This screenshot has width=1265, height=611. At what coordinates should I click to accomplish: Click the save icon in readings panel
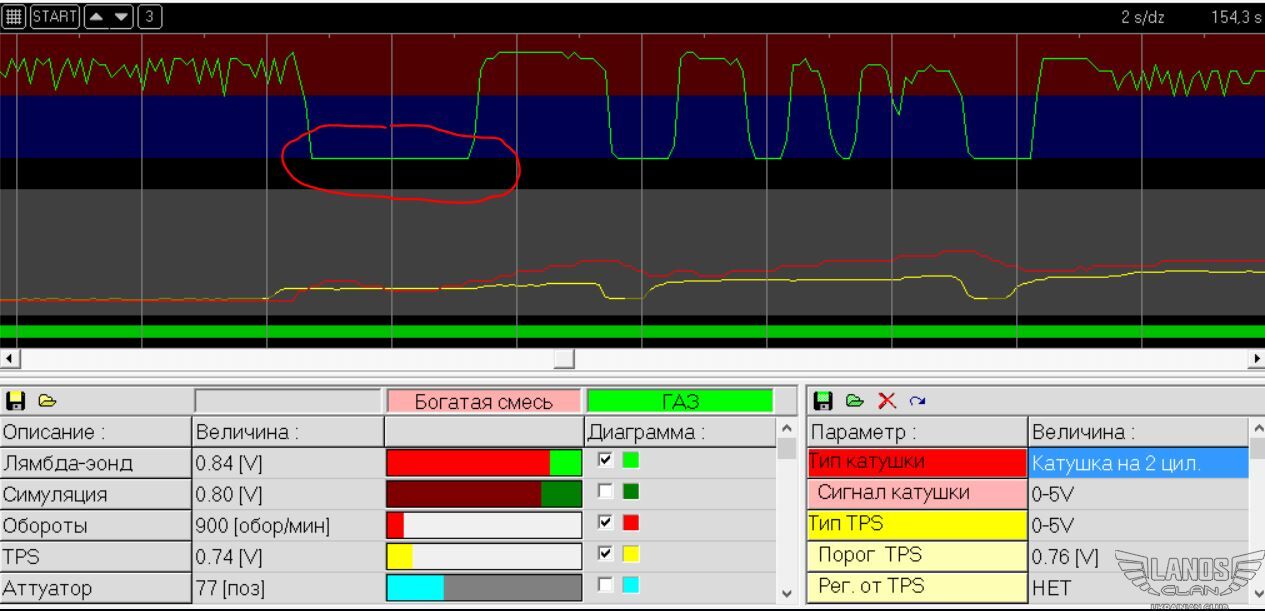(x=15, y=401)
